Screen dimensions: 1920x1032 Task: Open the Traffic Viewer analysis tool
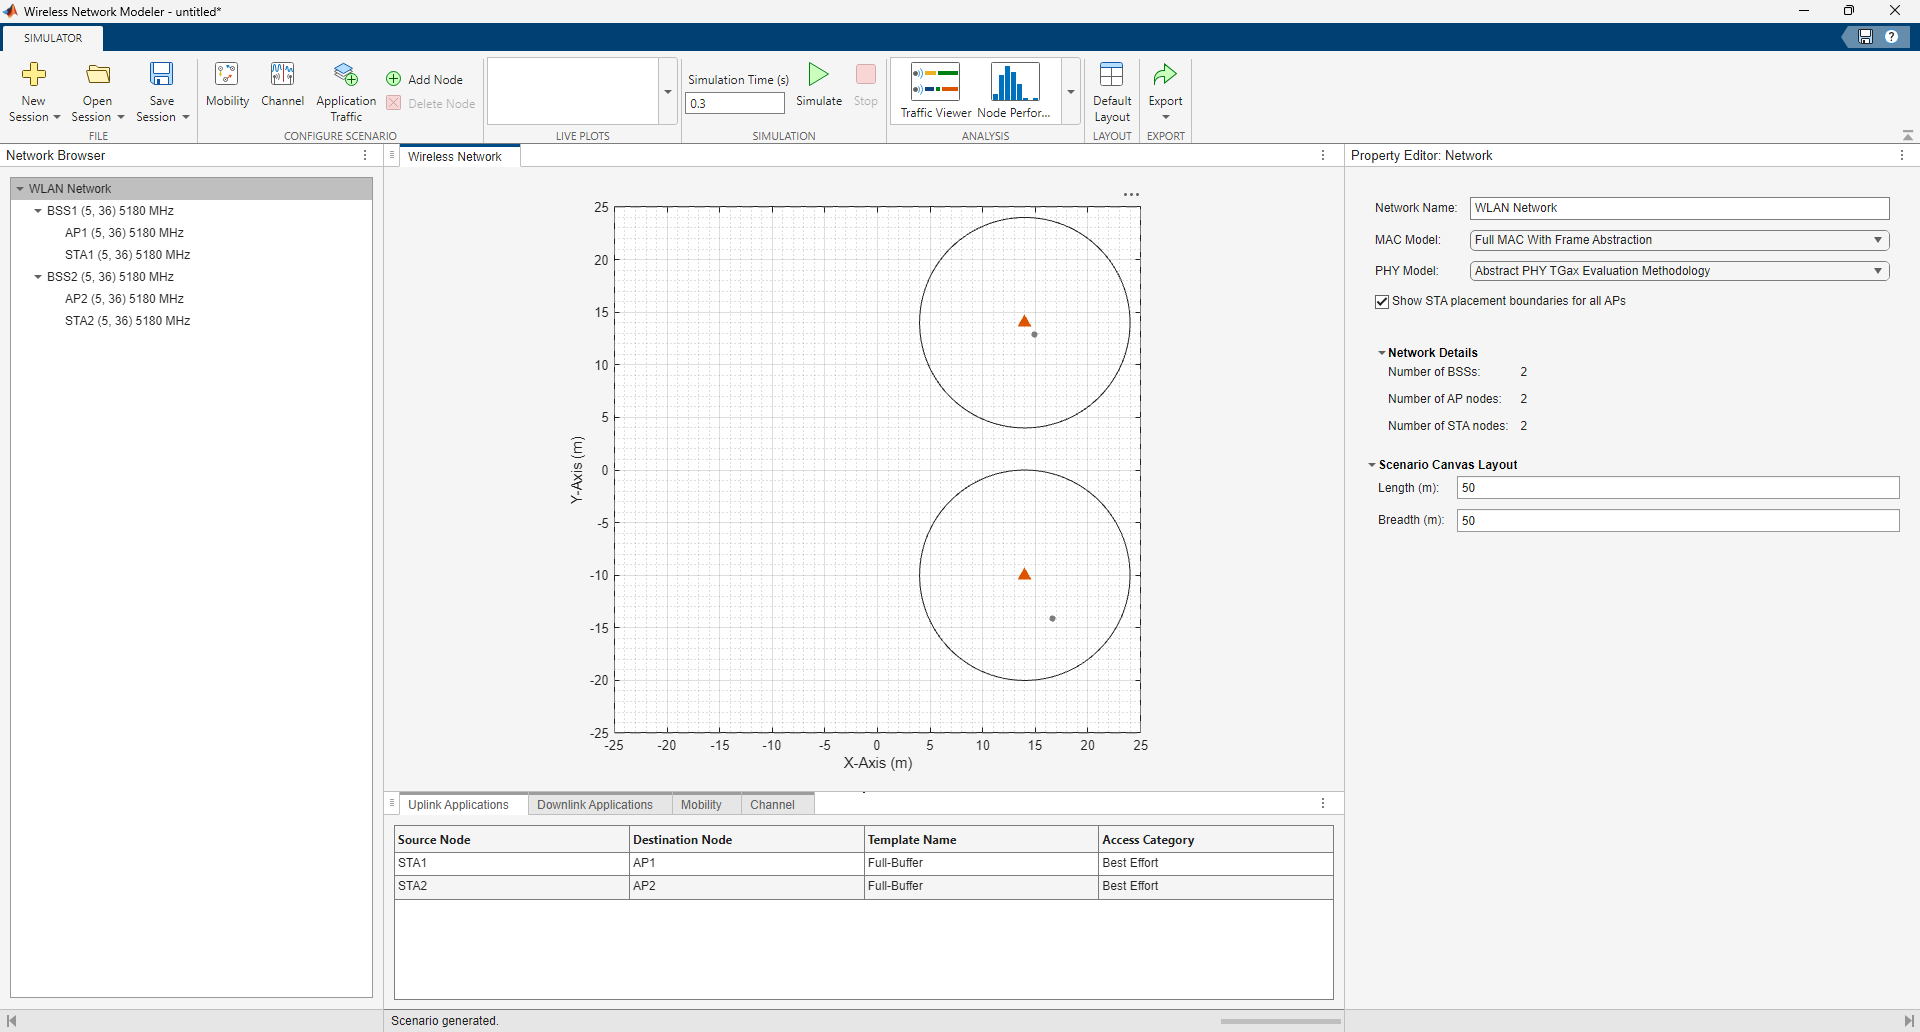click(x=934, y=90)
